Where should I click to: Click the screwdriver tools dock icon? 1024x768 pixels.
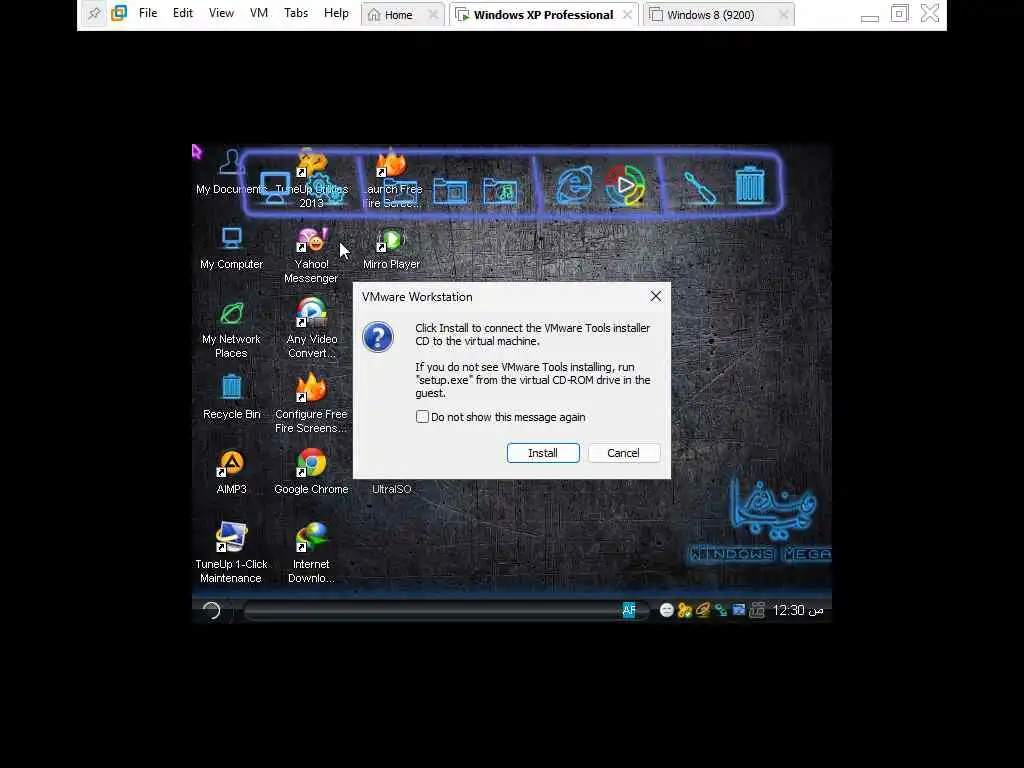[x=699, y=187]
